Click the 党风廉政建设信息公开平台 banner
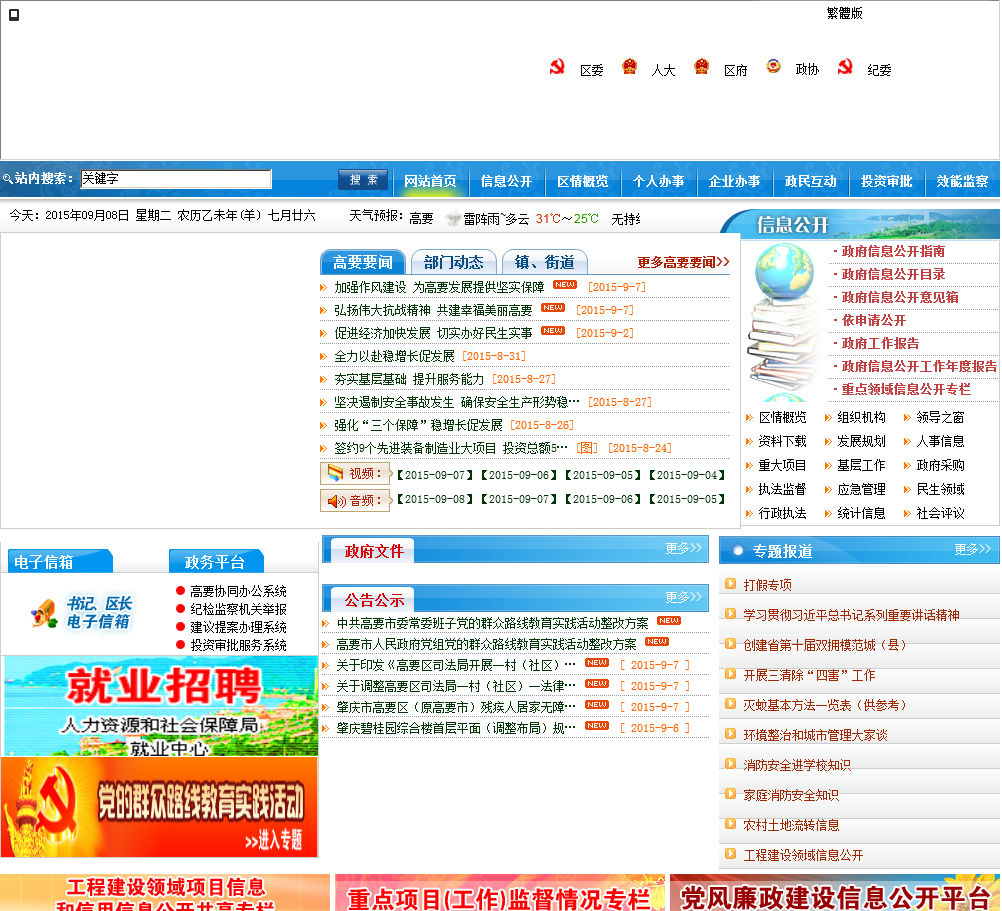The image size is (1002, 911). 835,892
